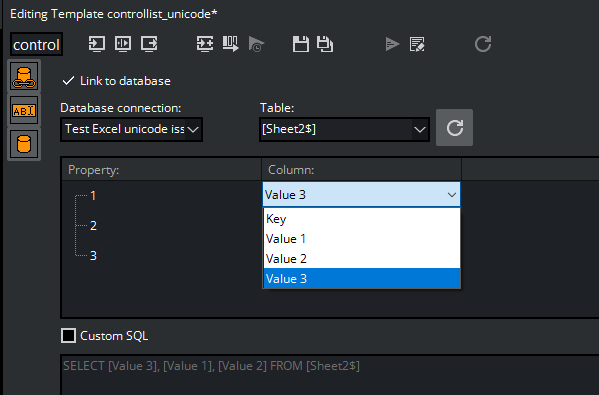Screen dimensions: 599x395
Task: Click the refresh table button beside Sheet2$
Action: [x=454, y=128]
